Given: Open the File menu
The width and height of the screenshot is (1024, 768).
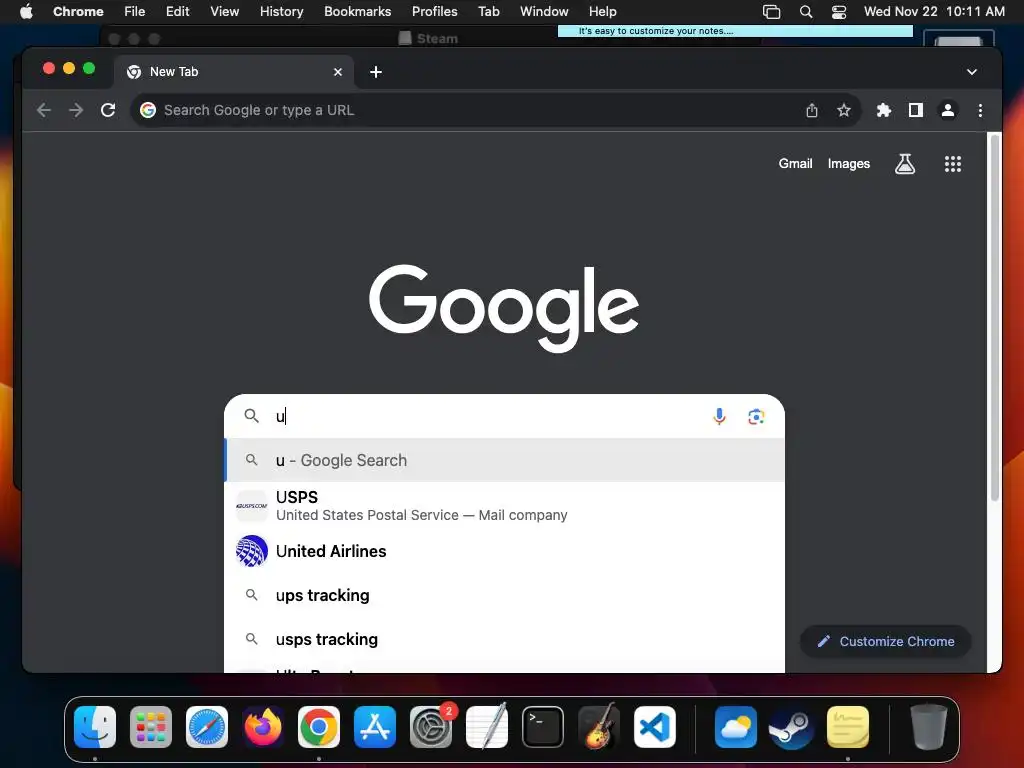Looking at the screenshot, I should [135, 11].
